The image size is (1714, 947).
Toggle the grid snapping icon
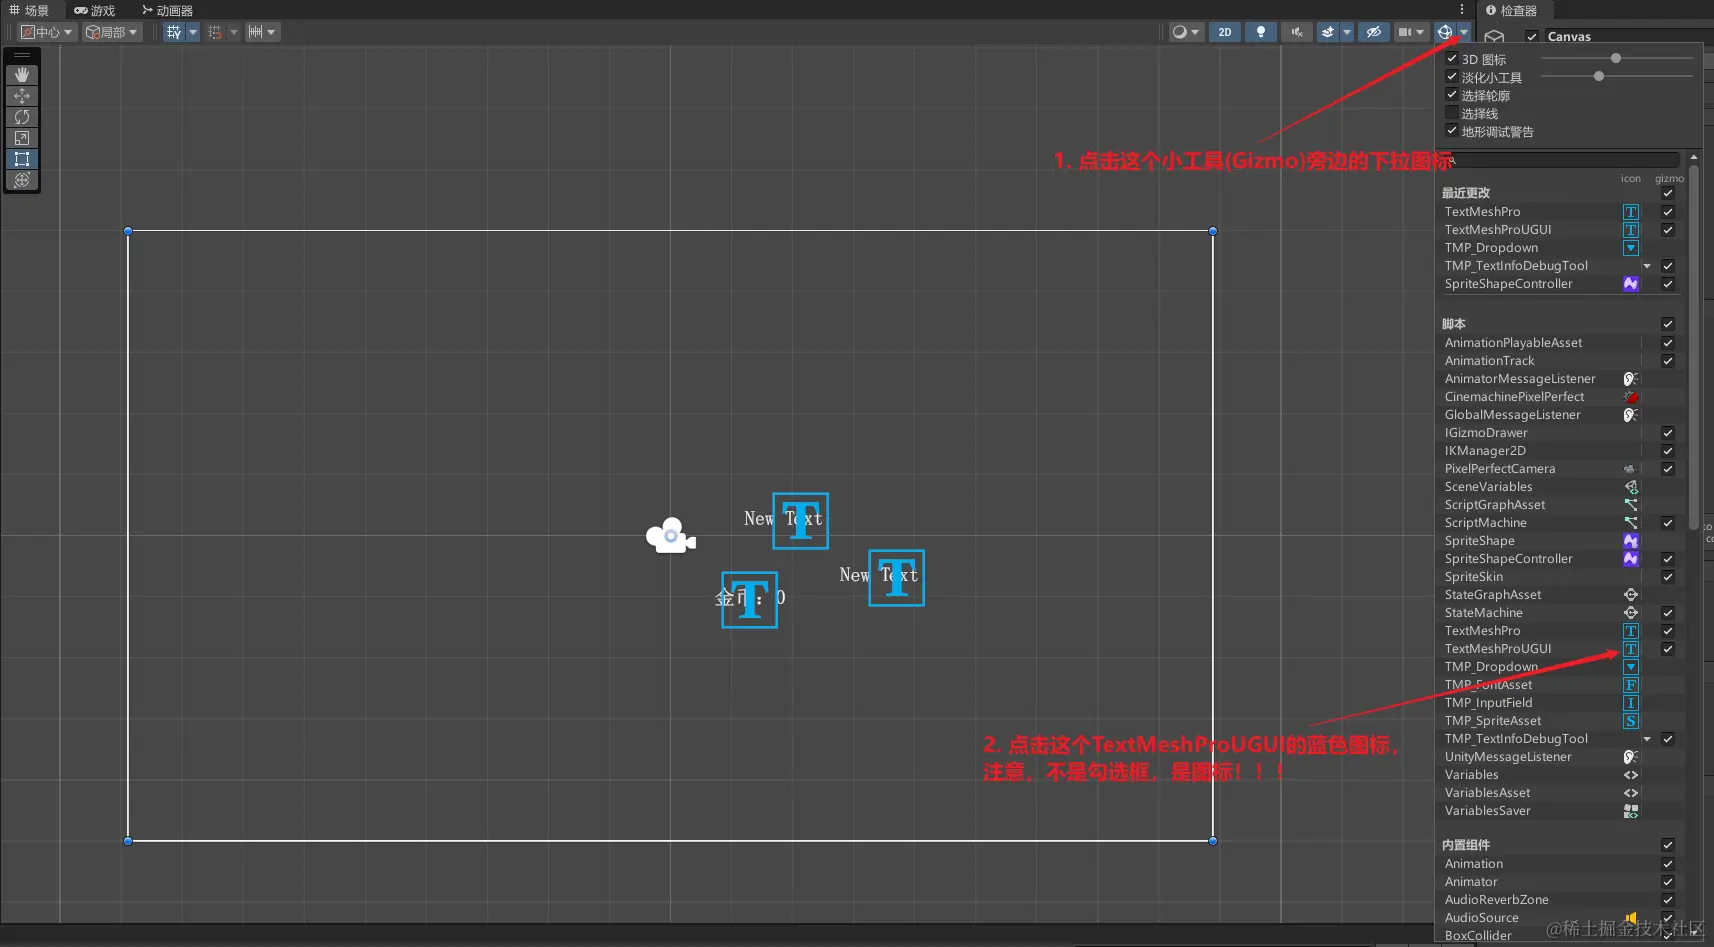[215, 32]
